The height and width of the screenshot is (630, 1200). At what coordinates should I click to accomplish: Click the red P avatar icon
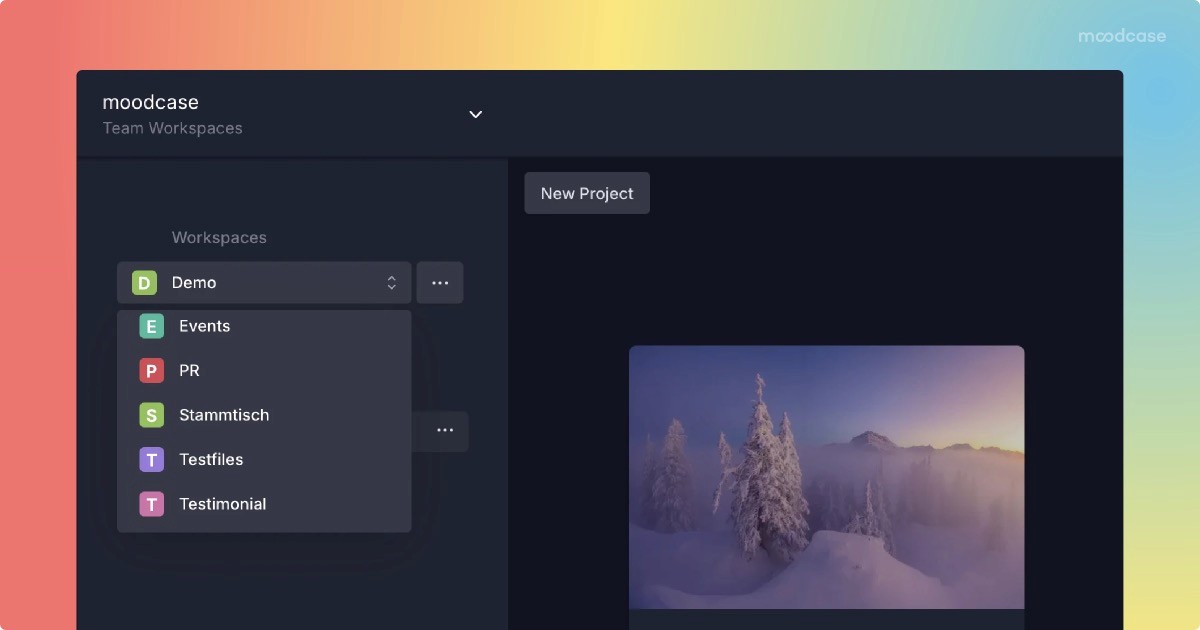tap(151, 371)
